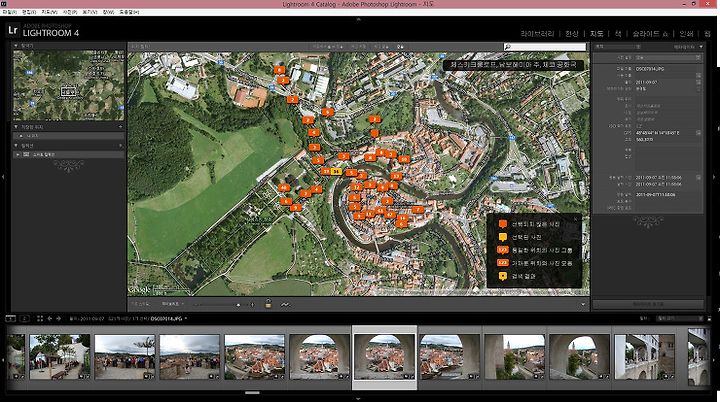
Task: Switch to the 책 module
Action: (618, 34)
